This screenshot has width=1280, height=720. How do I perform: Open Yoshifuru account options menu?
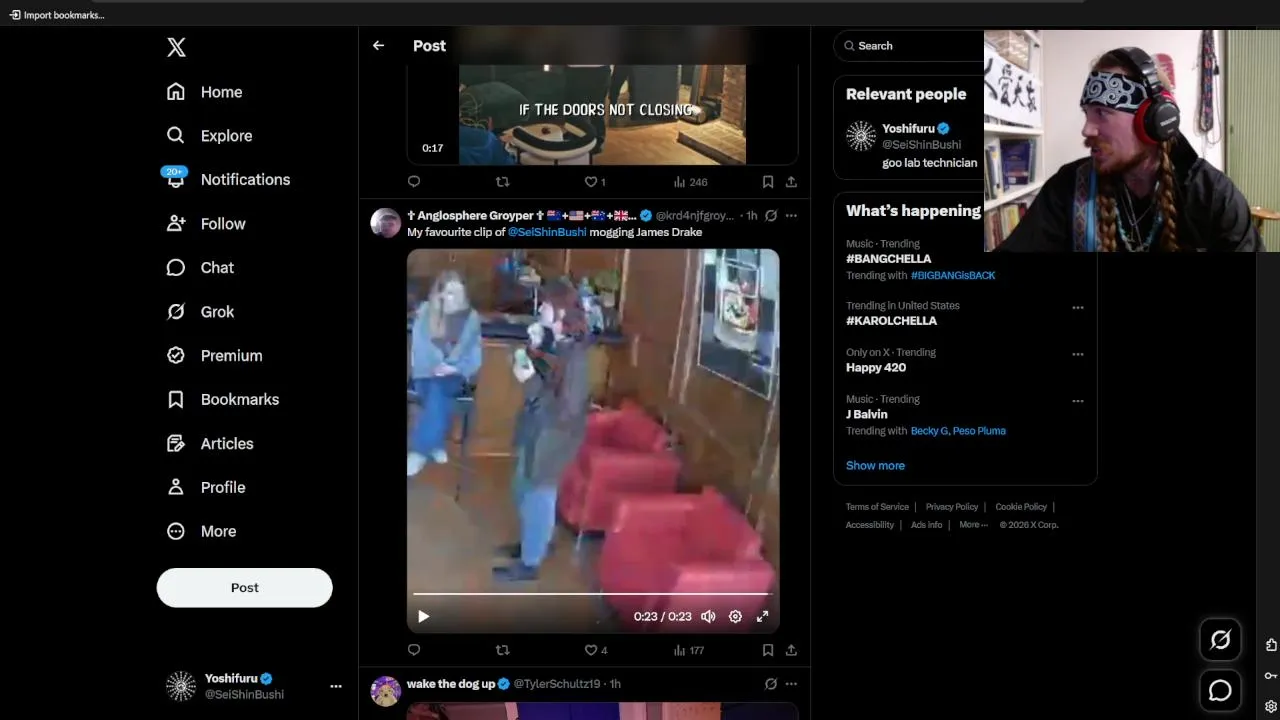[x=336, y=686]
